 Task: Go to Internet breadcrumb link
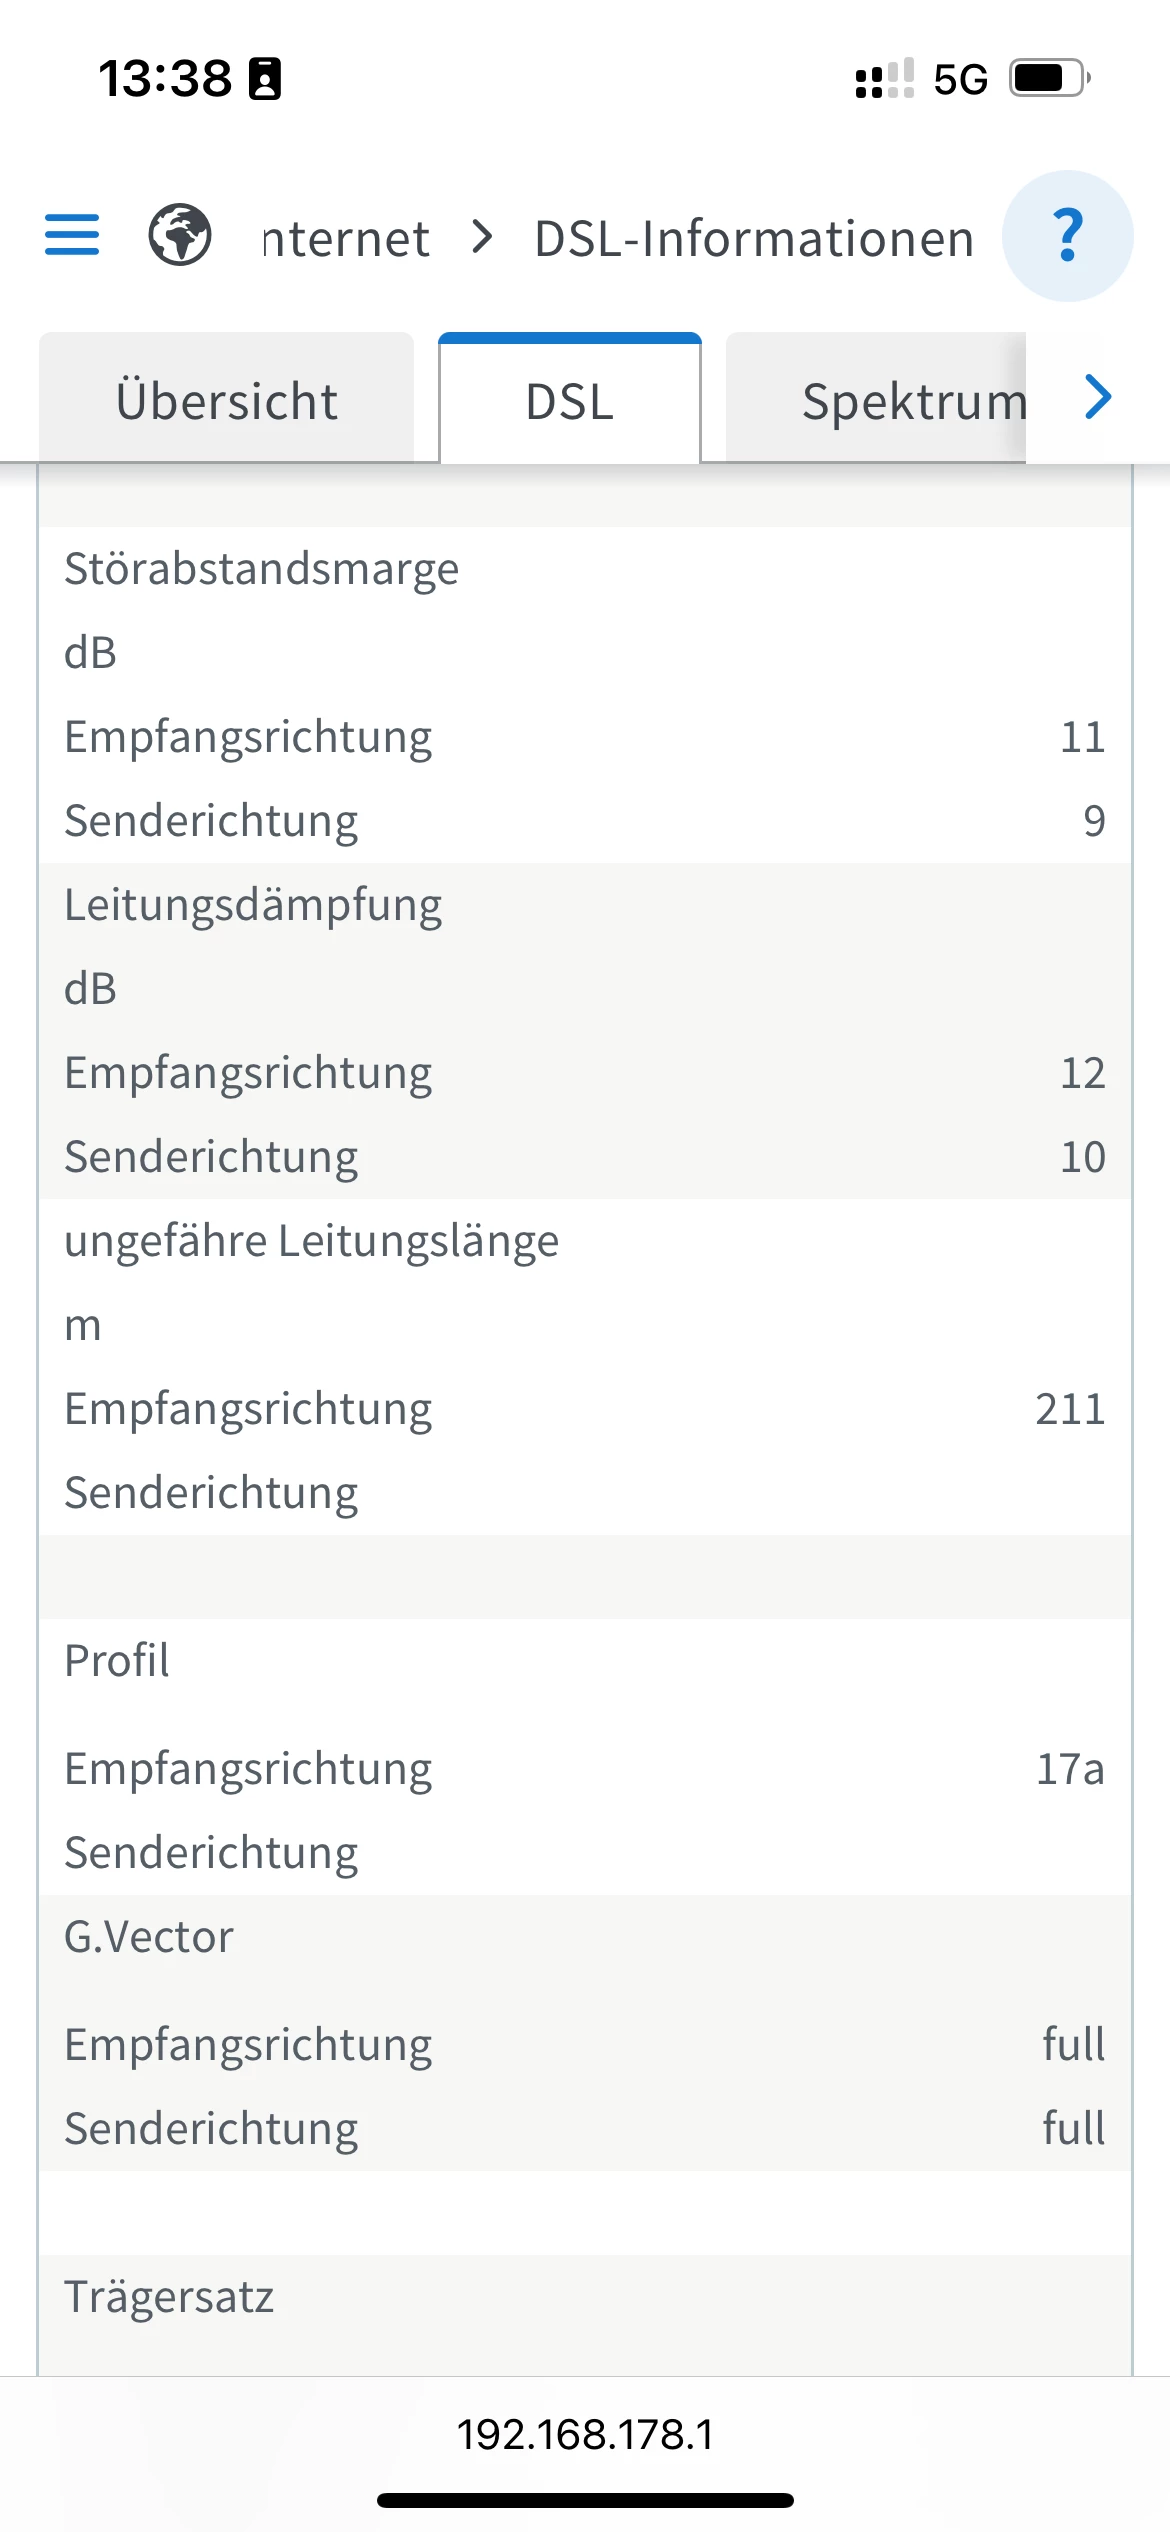(x=346, y=239)
